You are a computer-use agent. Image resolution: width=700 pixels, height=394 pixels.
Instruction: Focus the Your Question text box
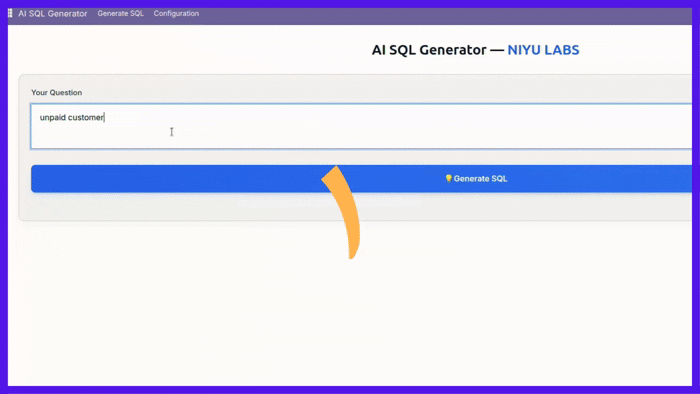pos(361,126)
